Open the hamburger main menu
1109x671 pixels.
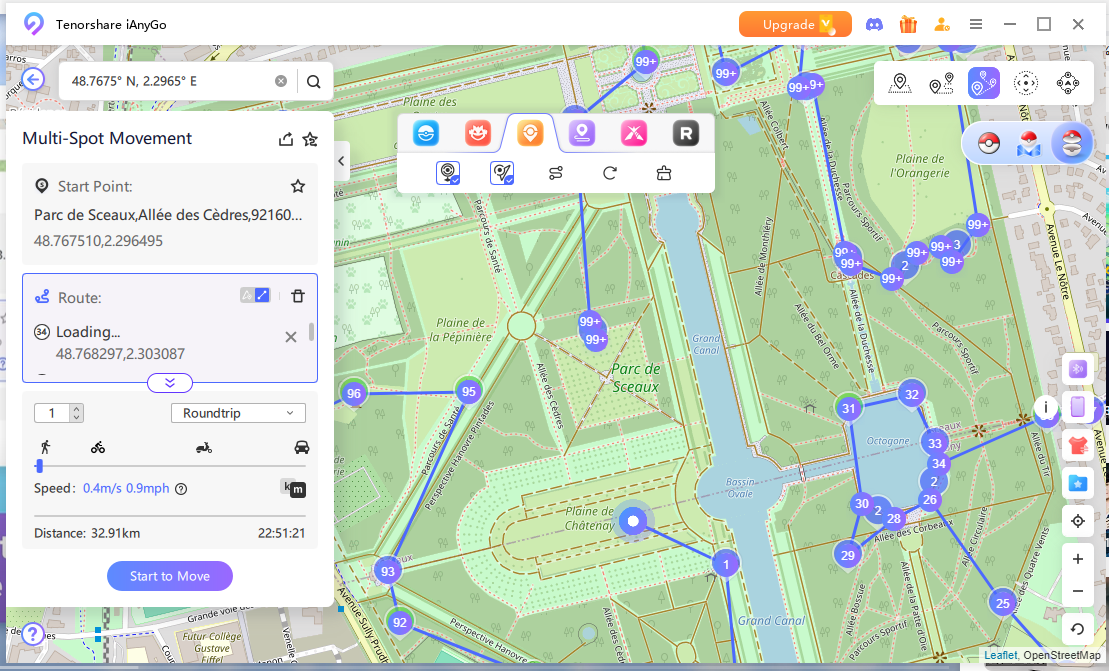976,25
